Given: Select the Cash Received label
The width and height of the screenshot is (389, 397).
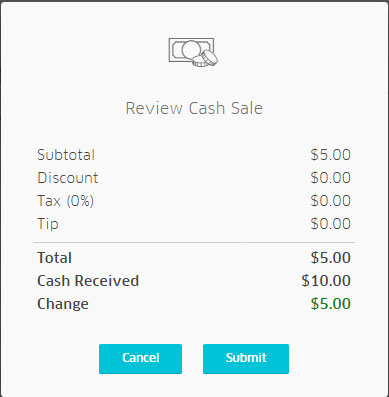Looking at the screenshot, I should pyautogui.click(x=88, y=281).
